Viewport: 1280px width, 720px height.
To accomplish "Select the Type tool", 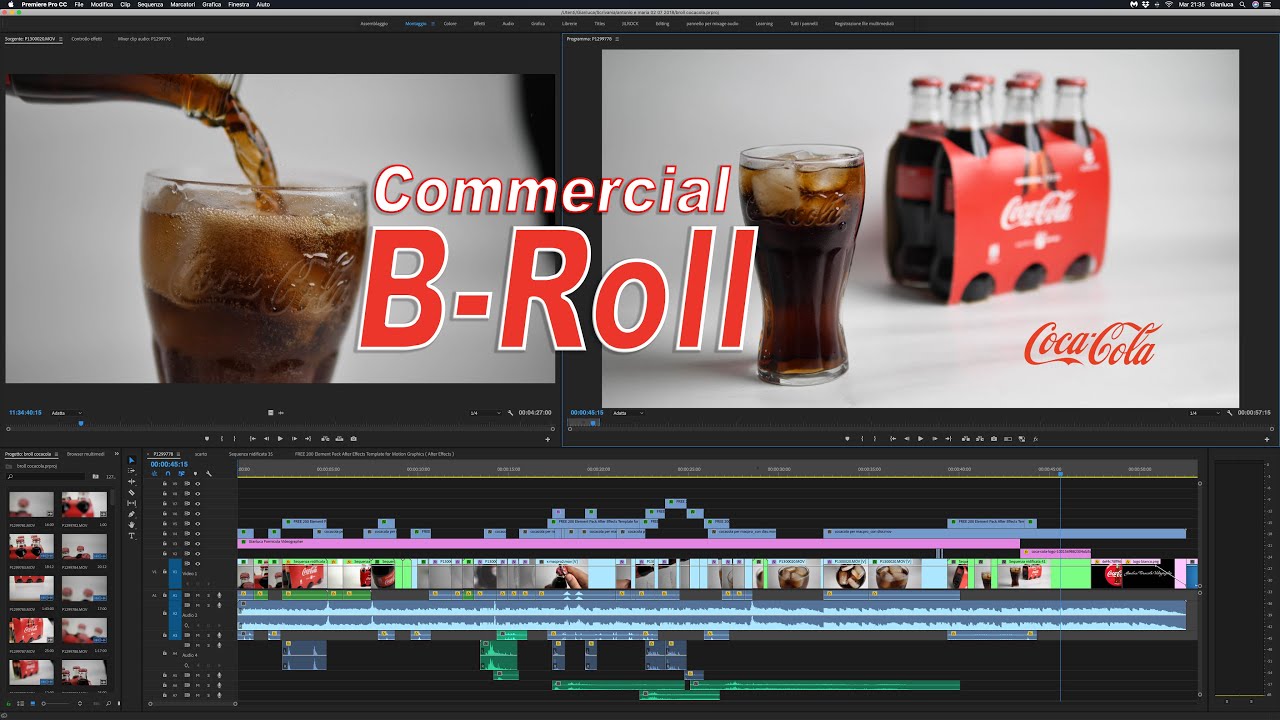I will point(131,535).
